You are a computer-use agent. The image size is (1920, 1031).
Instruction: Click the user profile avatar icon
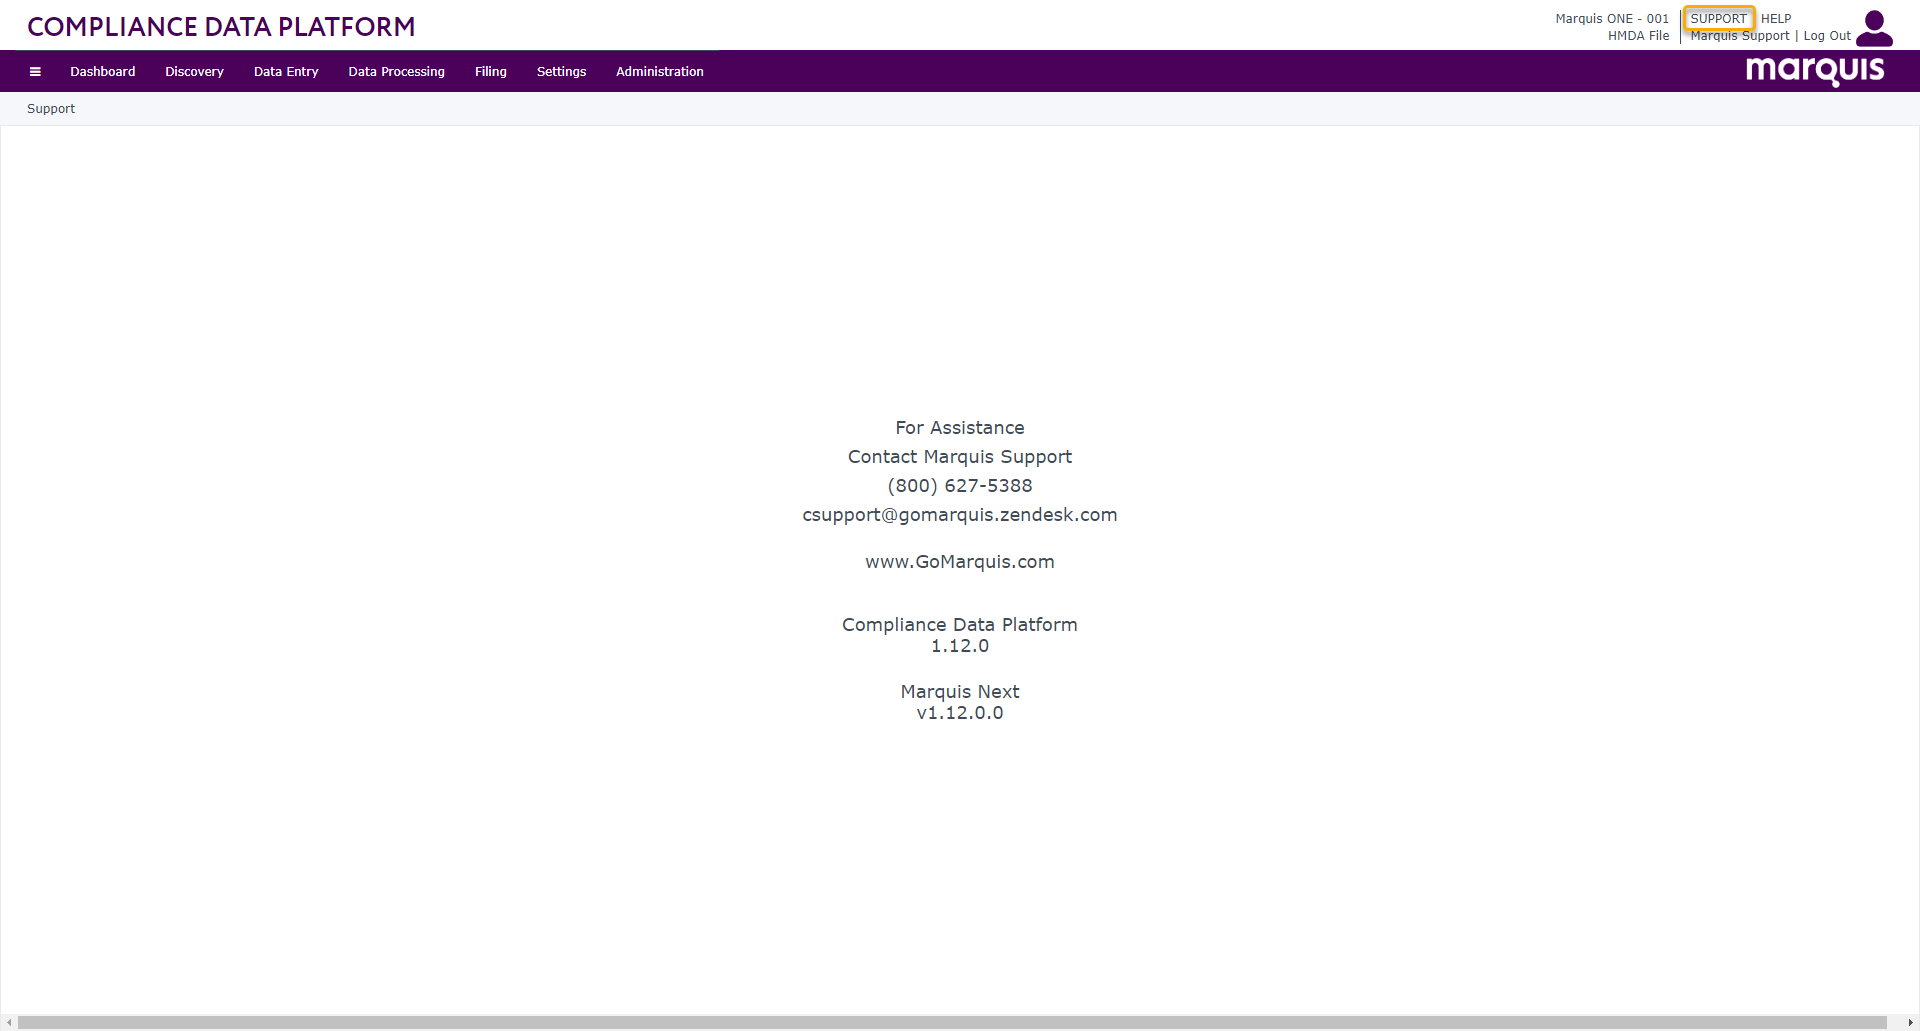click(x=1874, y=29)
